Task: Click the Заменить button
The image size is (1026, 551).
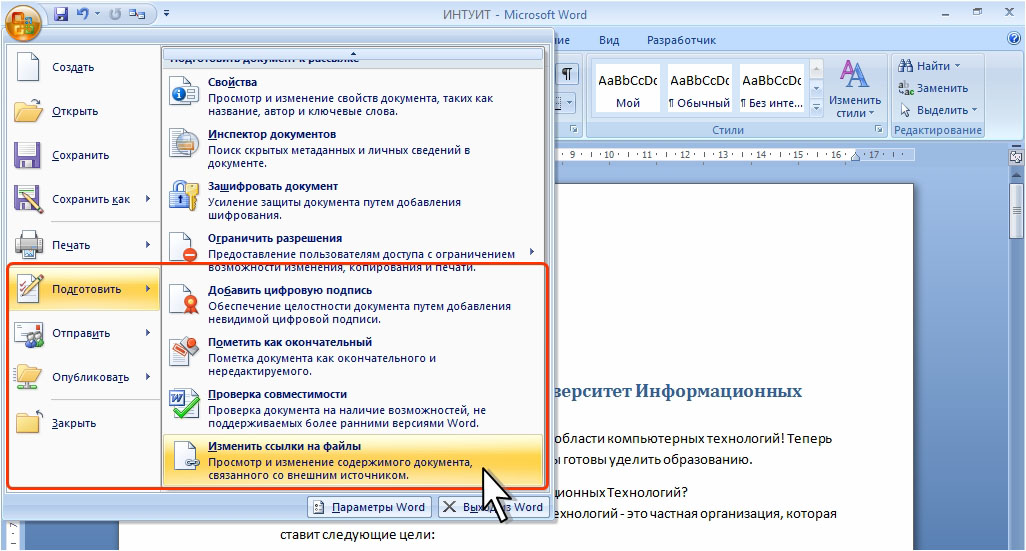Action: coord(933,88)
